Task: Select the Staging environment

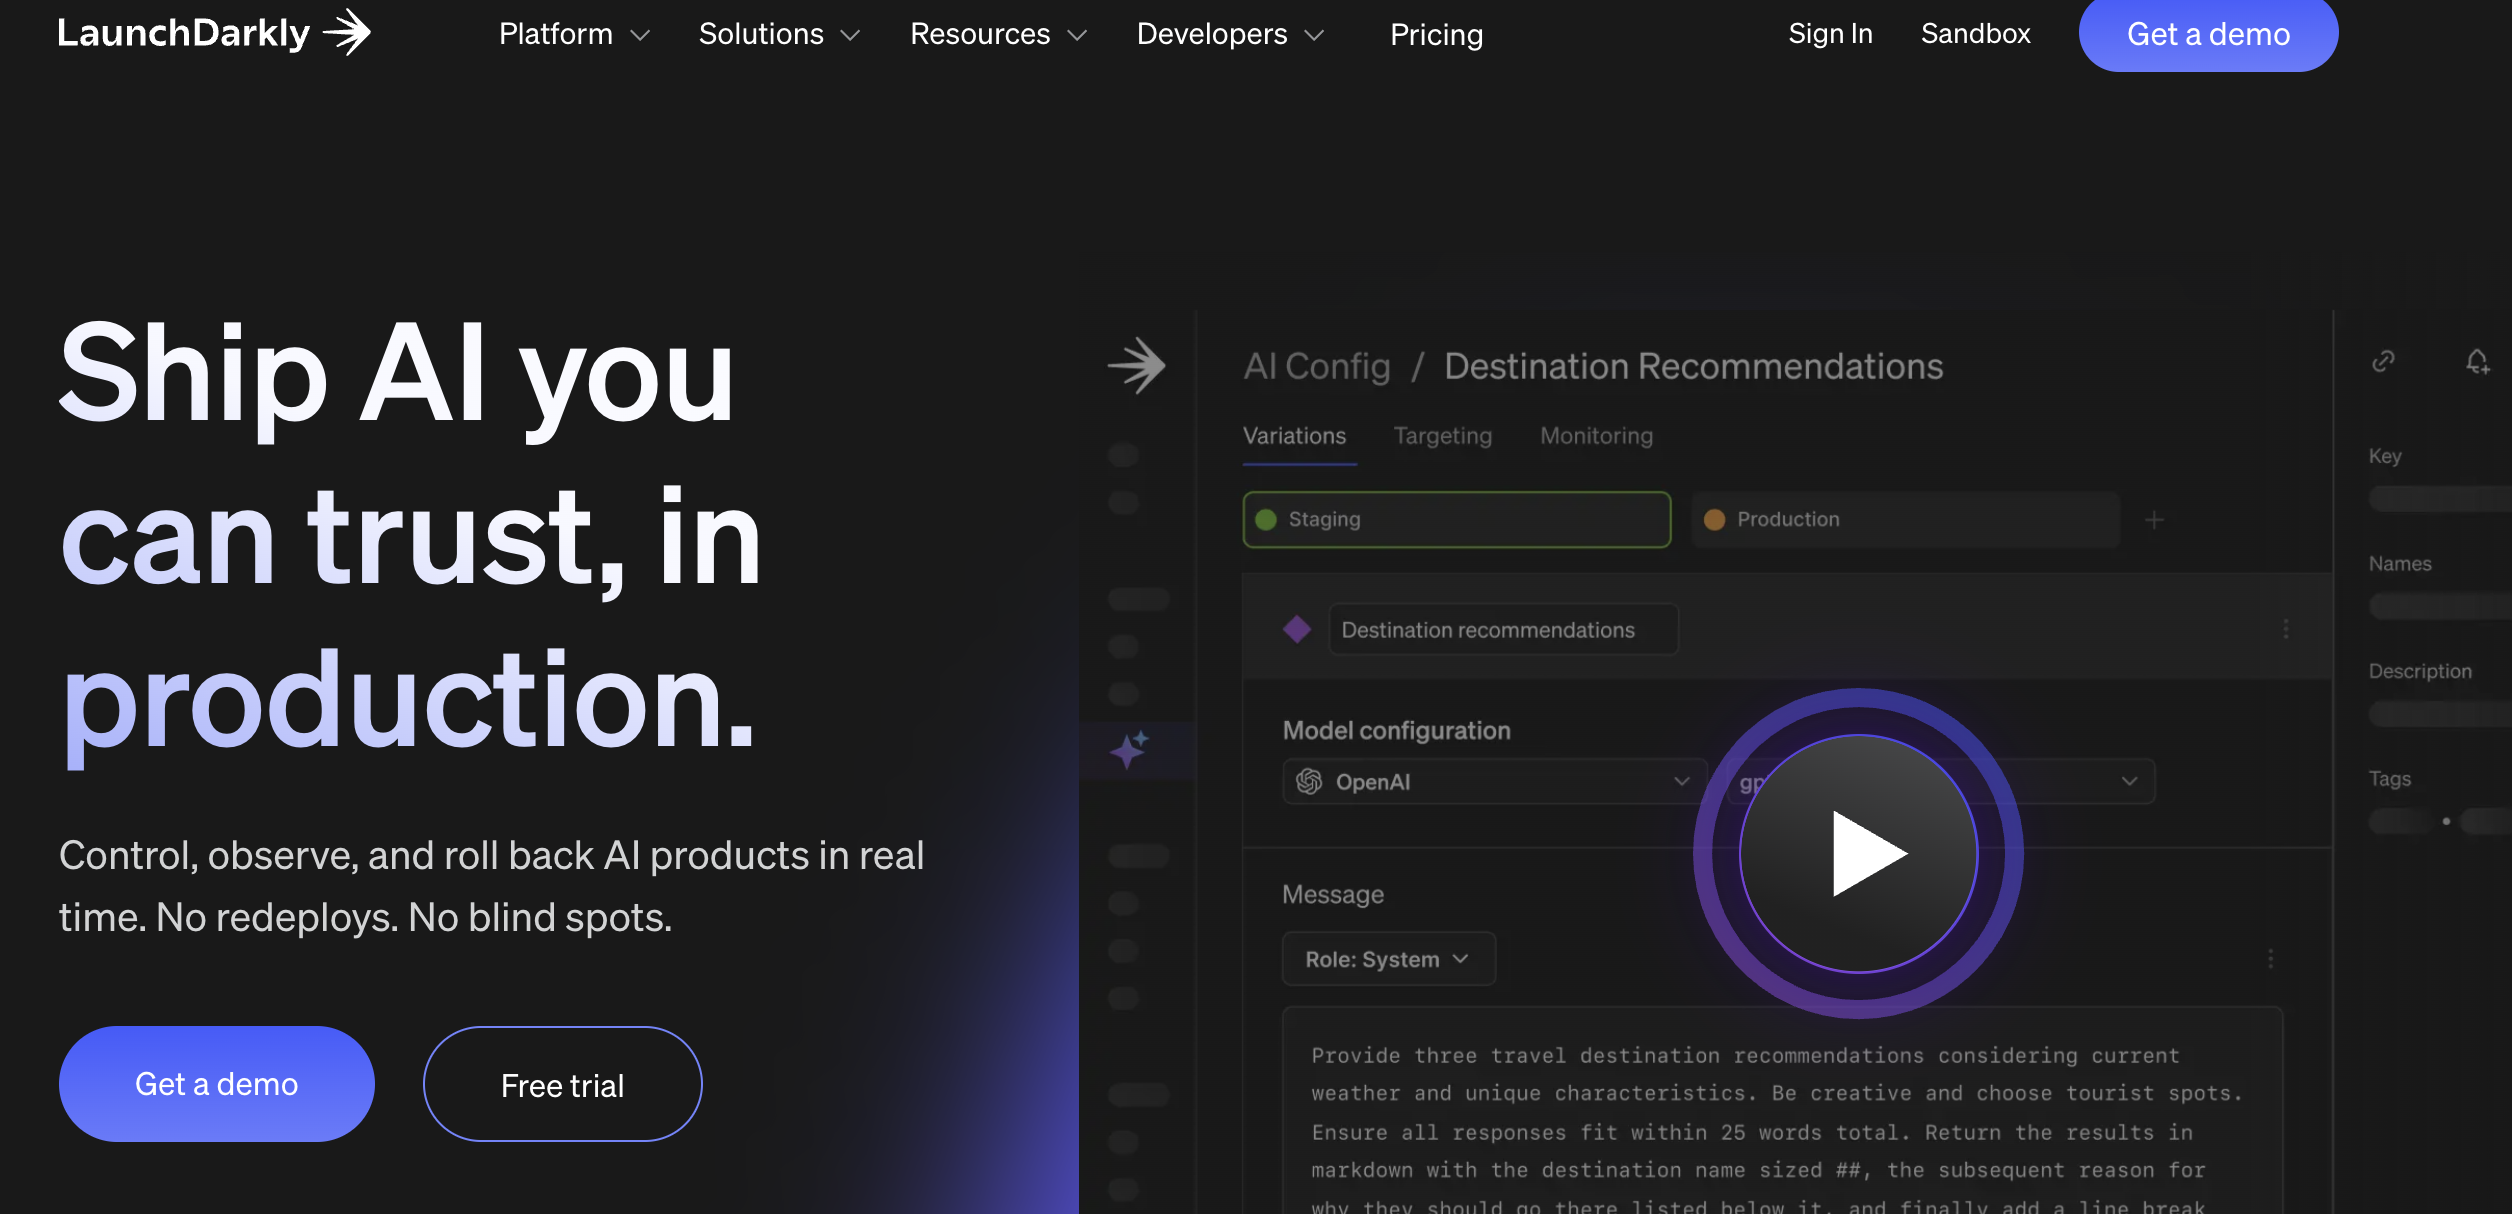Action: [1455, 519]
